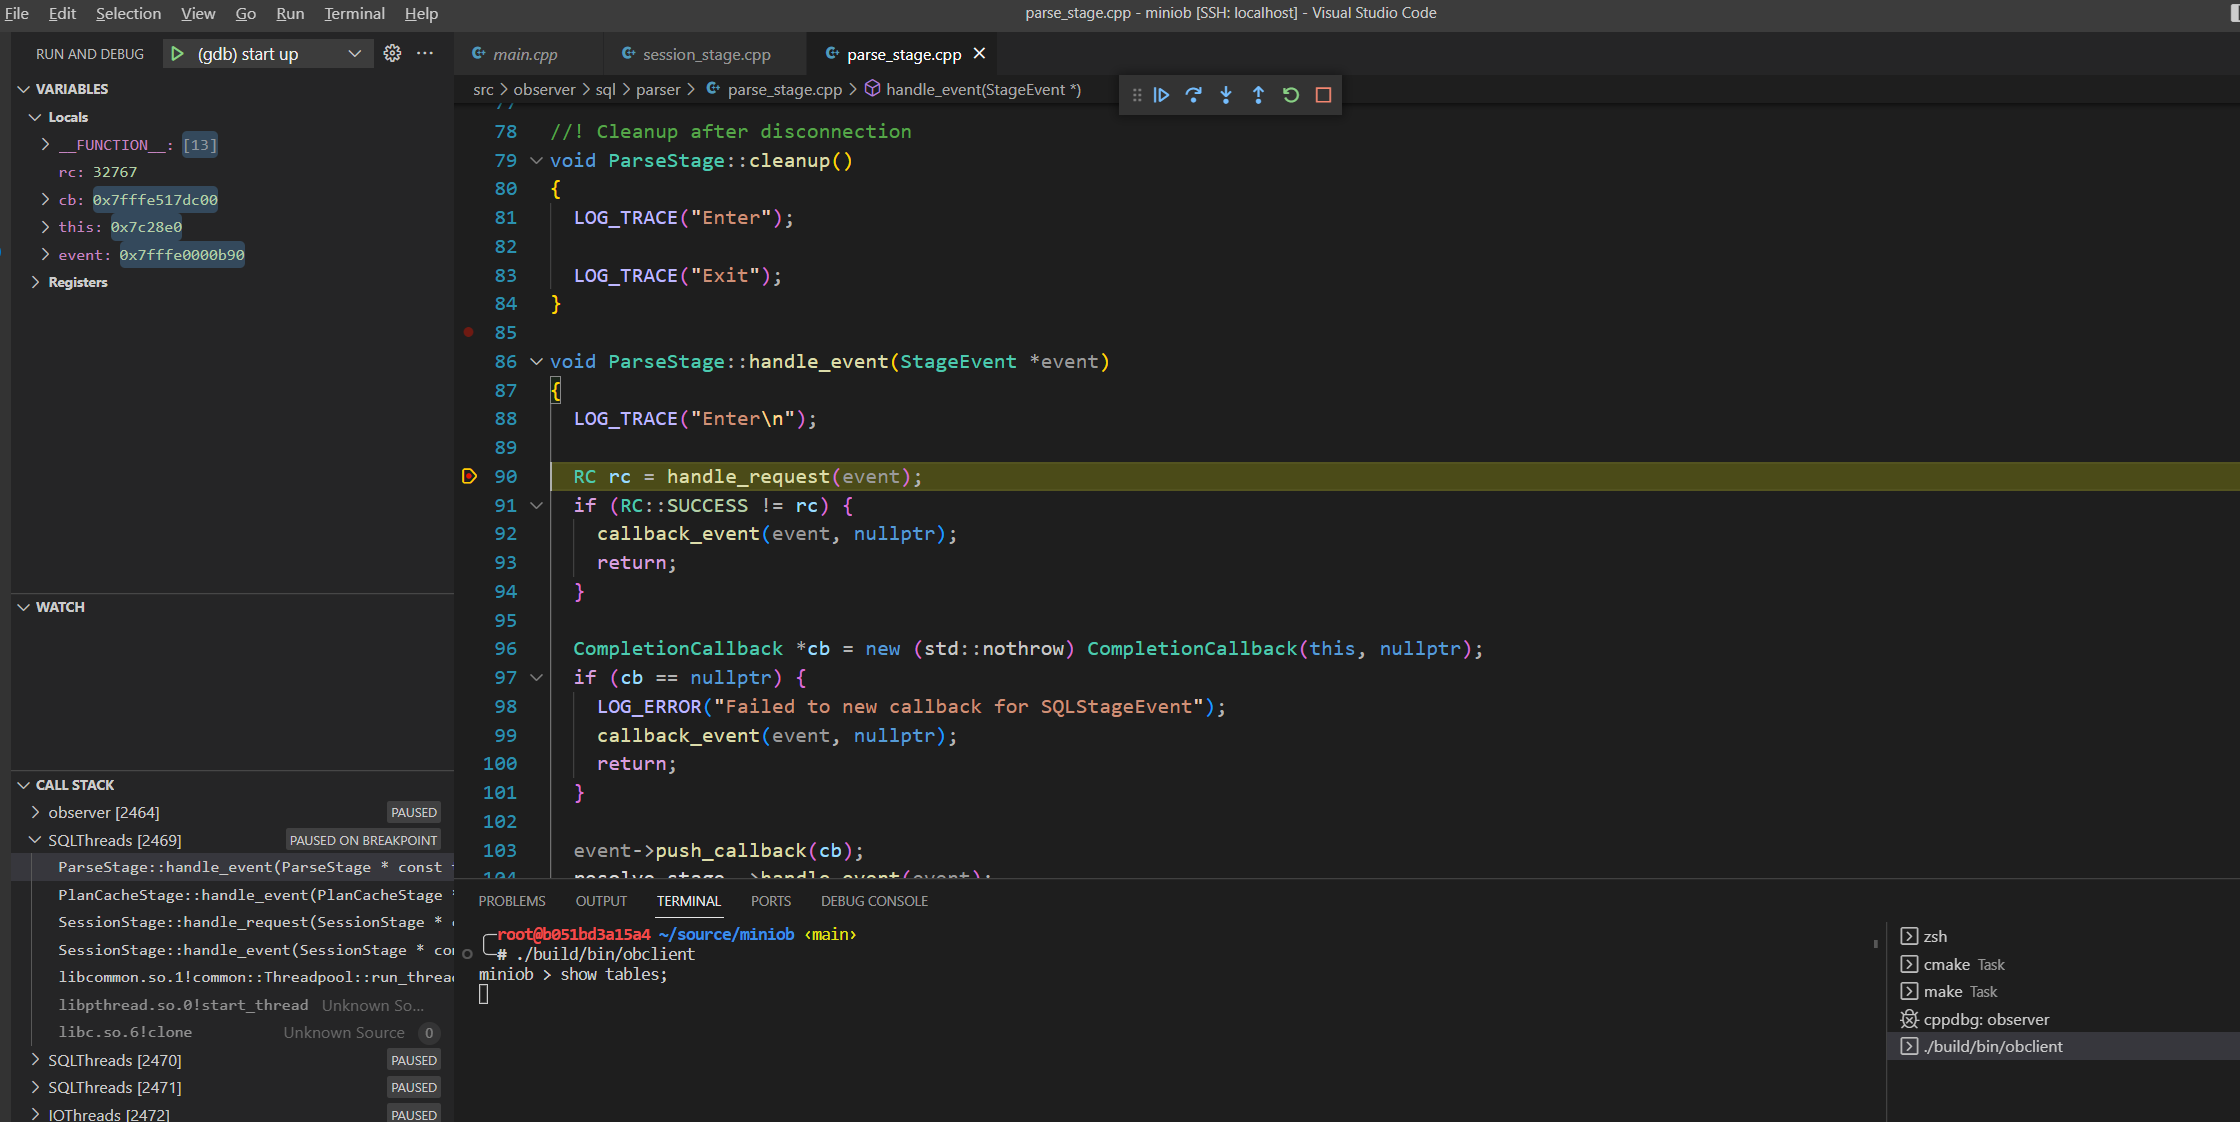Image resolution: width=2240 pixels, height=1122 pixels.
Task: Click terminal input field
Action: pos(486,995)
